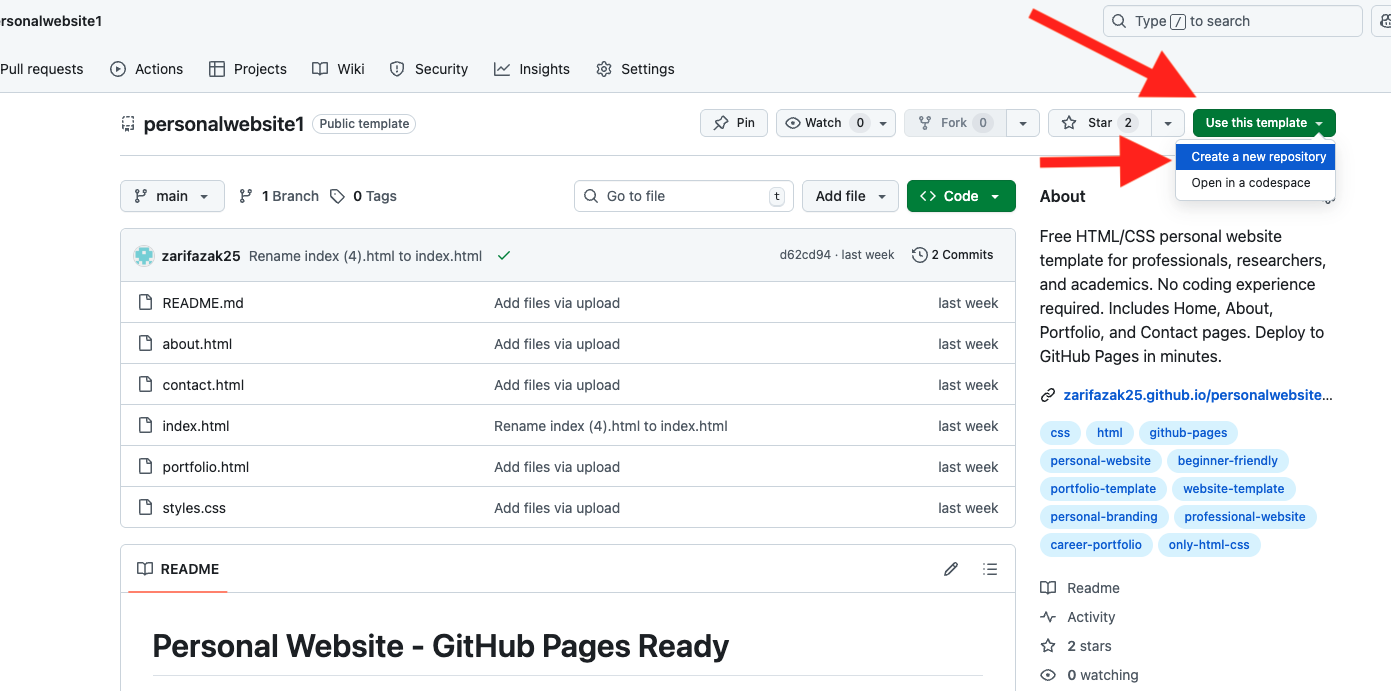Open the Actions tab

147,69
